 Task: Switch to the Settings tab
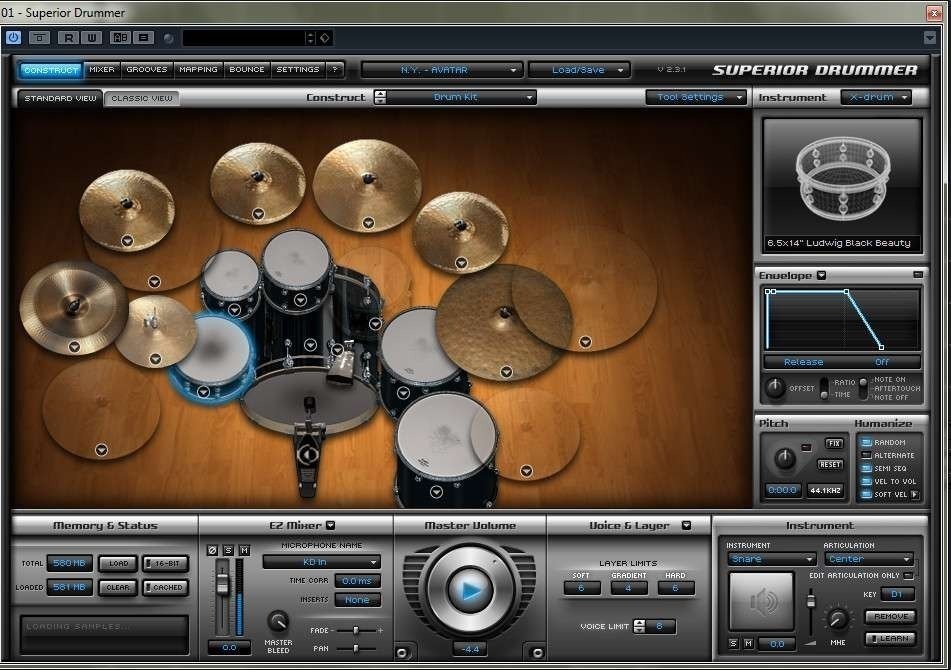[x=298, y=70]
